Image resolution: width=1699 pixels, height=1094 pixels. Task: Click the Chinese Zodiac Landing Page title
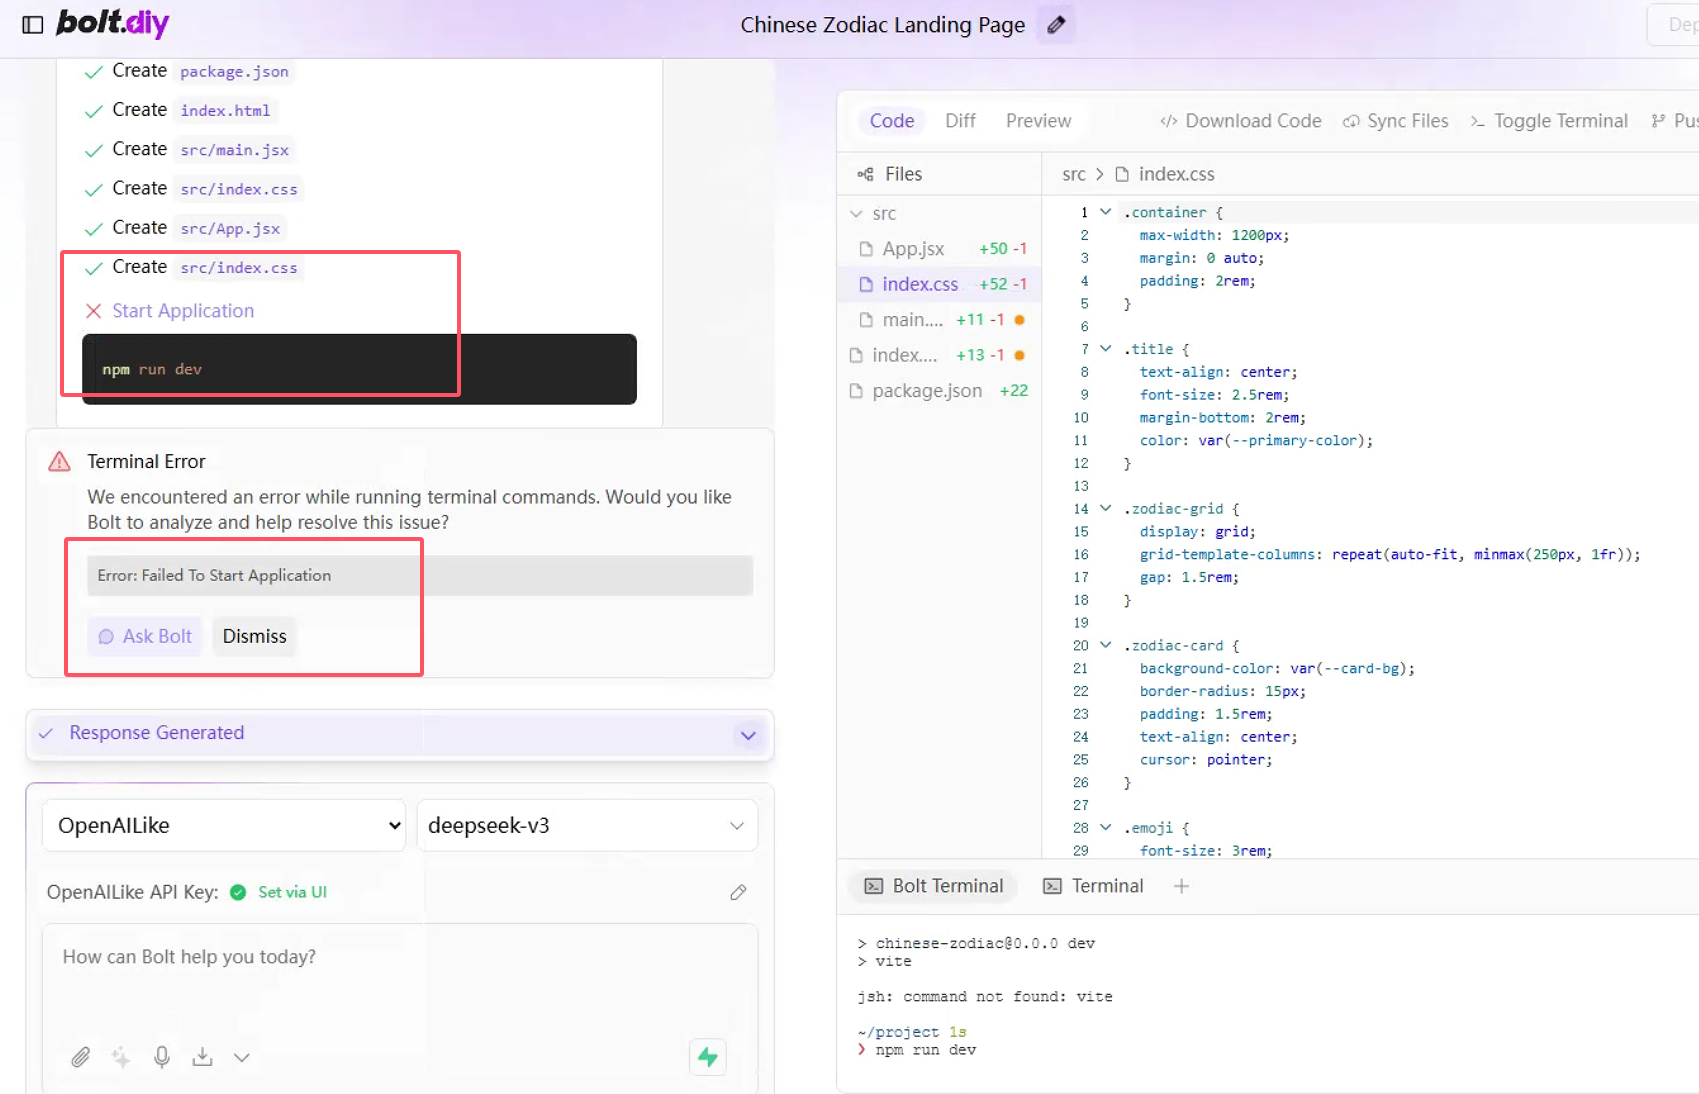tap(882, 25)
